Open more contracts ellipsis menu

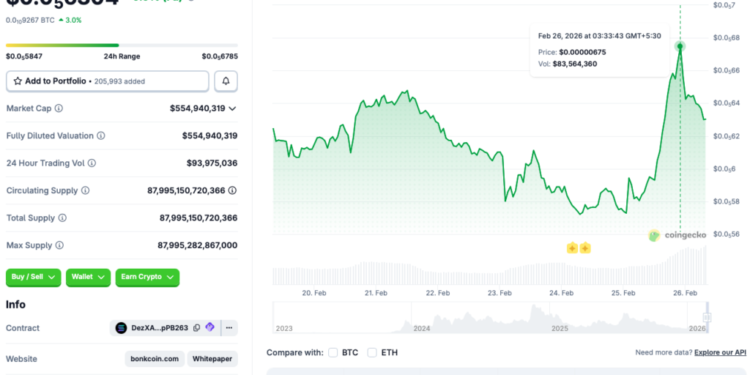click(229, 328)
